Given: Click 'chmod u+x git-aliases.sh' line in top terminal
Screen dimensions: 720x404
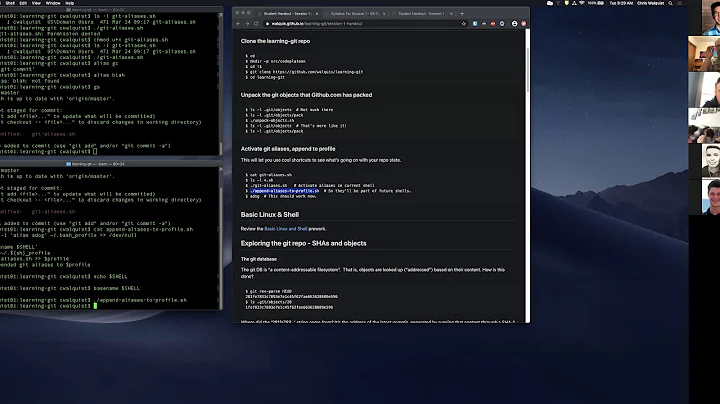Looking at the screenshot, I should click(x=84, y=40).
